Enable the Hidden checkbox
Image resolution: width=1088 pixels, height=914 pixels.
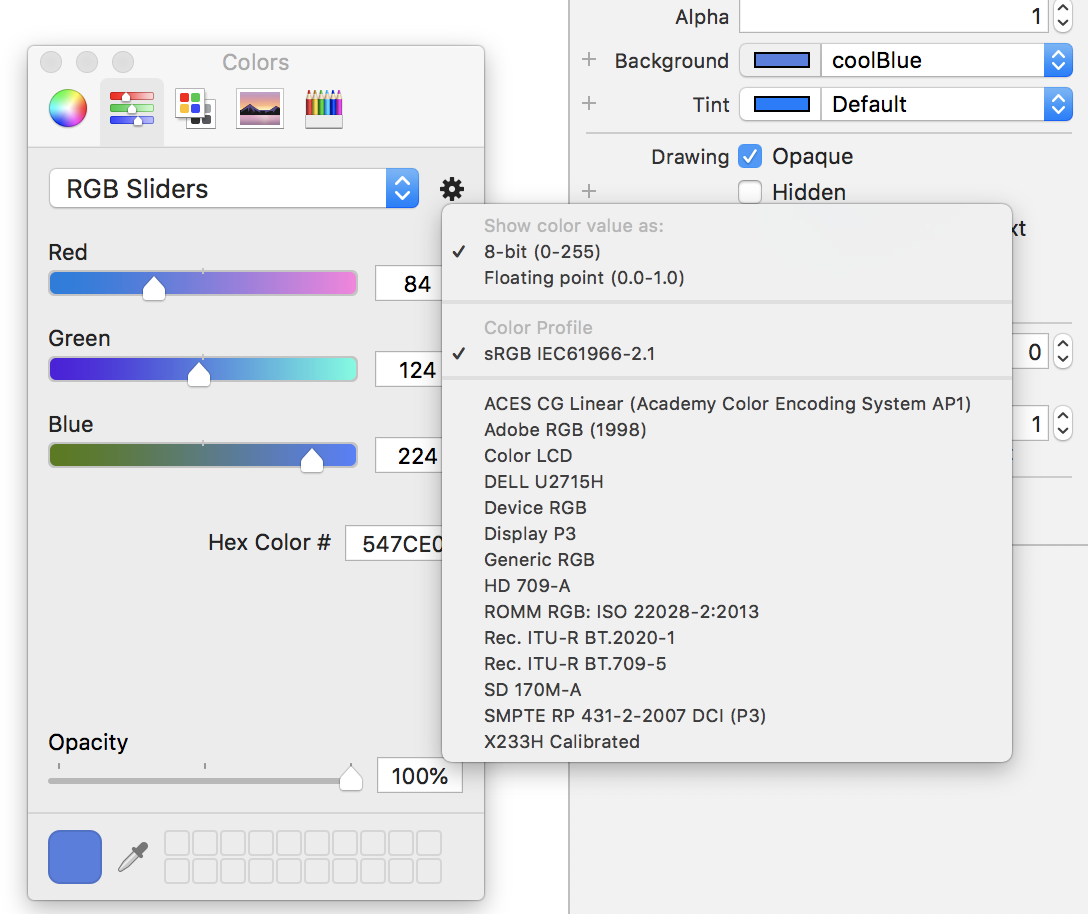pos(749,192)
